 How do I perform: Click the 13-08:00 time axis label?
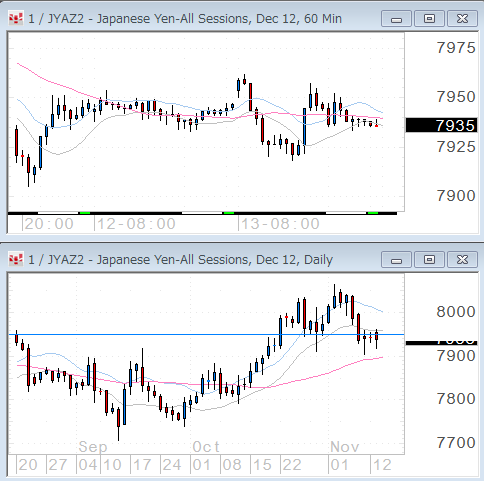click(x=280, y=224)
